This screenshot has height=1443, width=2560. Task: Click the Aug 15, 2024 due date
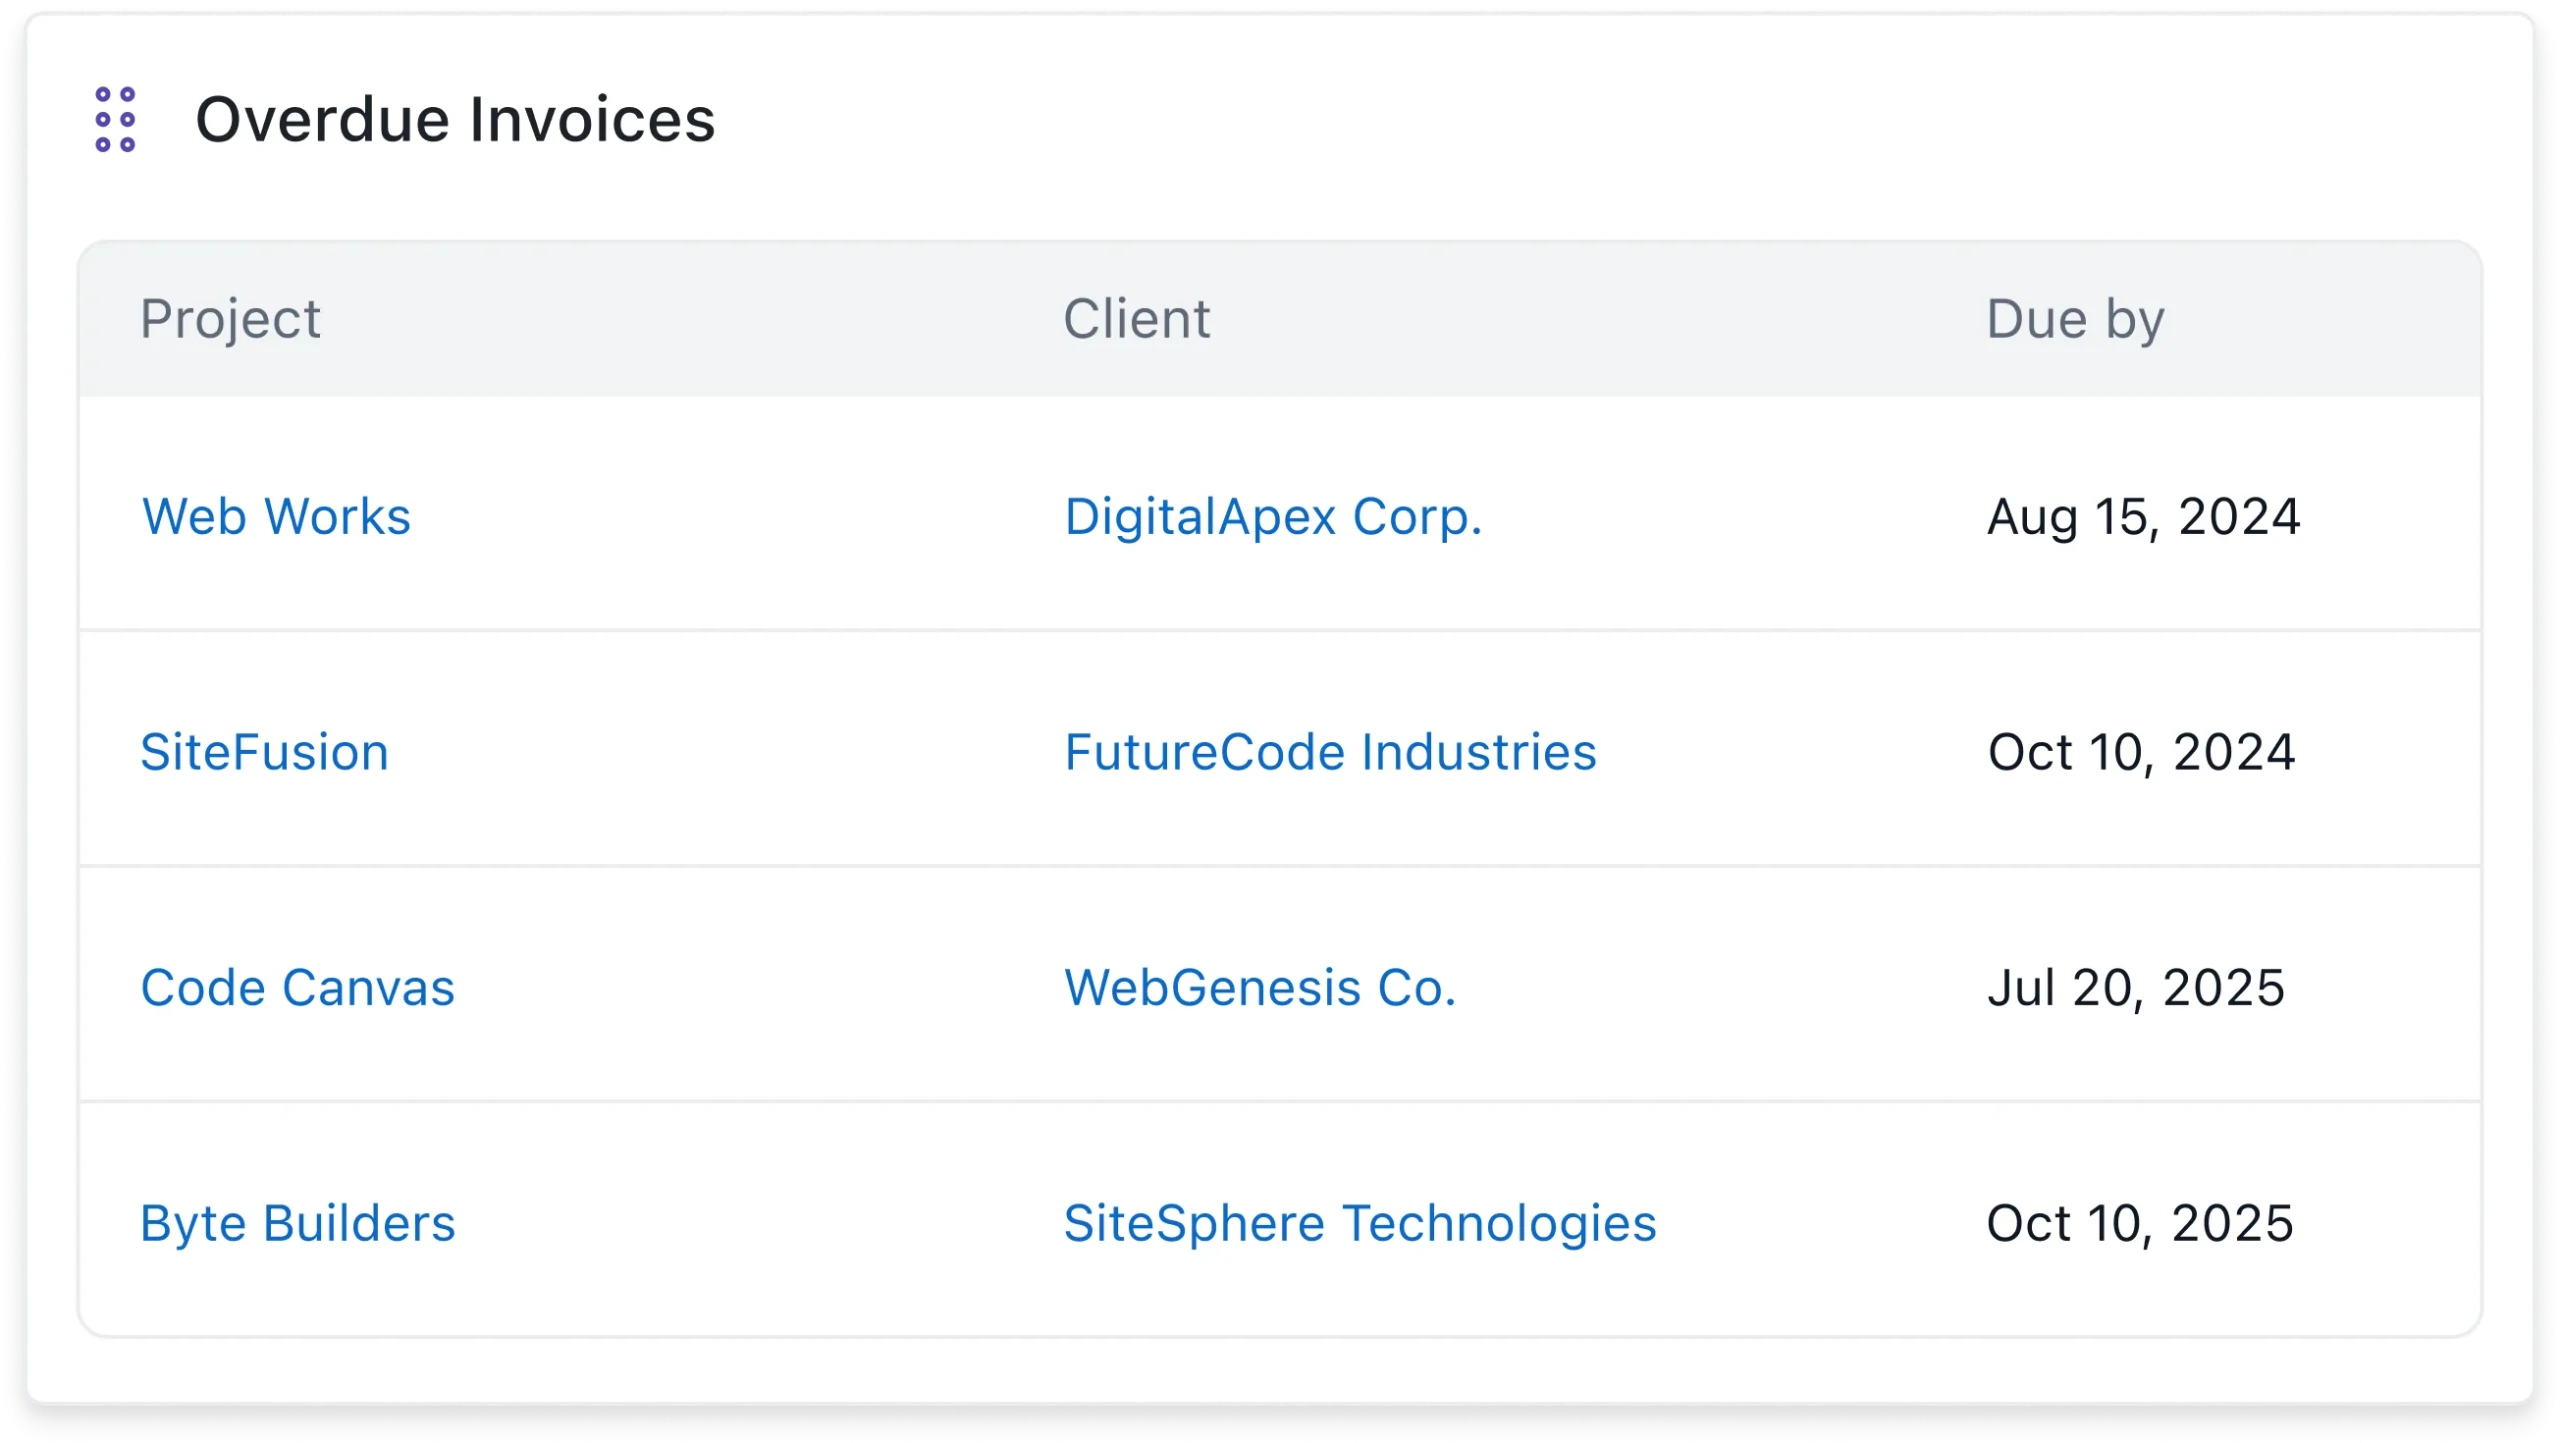point(2143,516)
